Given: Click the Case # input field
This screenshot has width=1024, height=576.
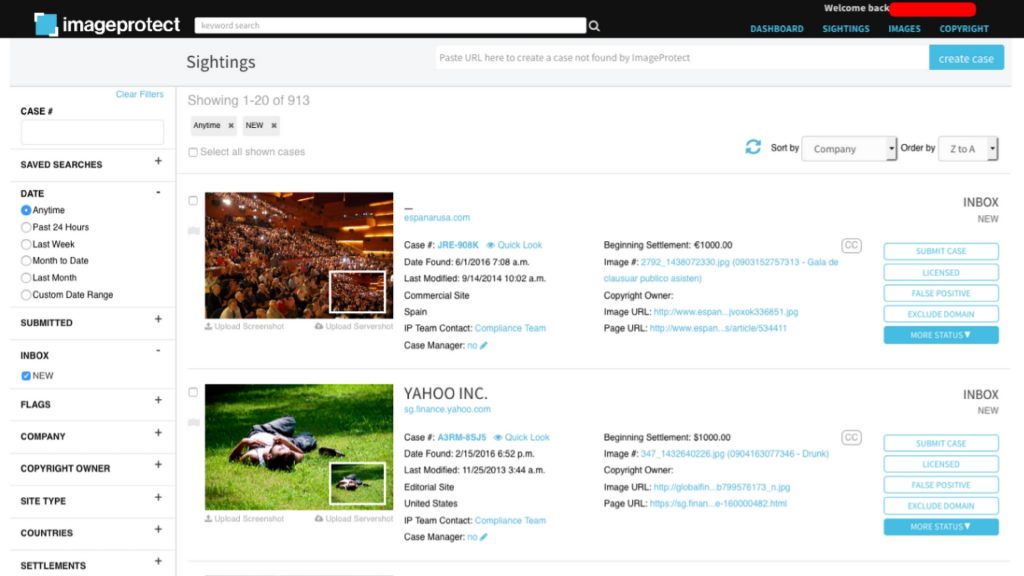Looking at the screenshot, I should click(x=92, y=132).
